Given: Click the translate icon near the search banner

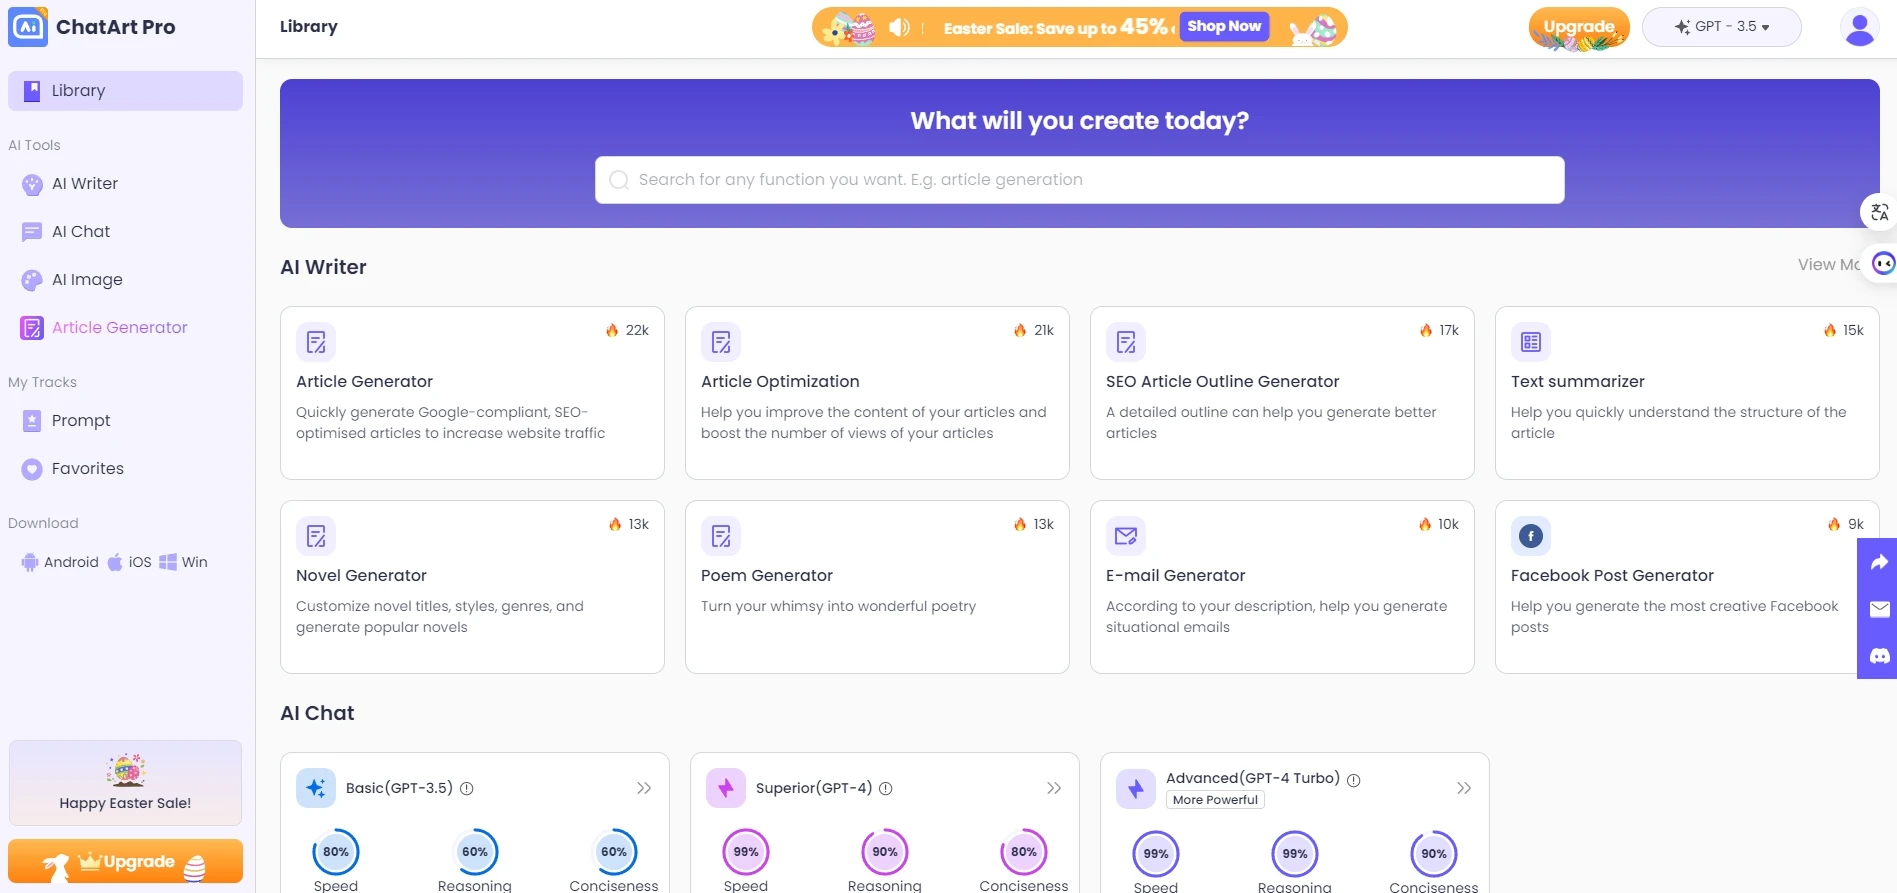Looking at the screenshot, I should tap(1879, 212).
